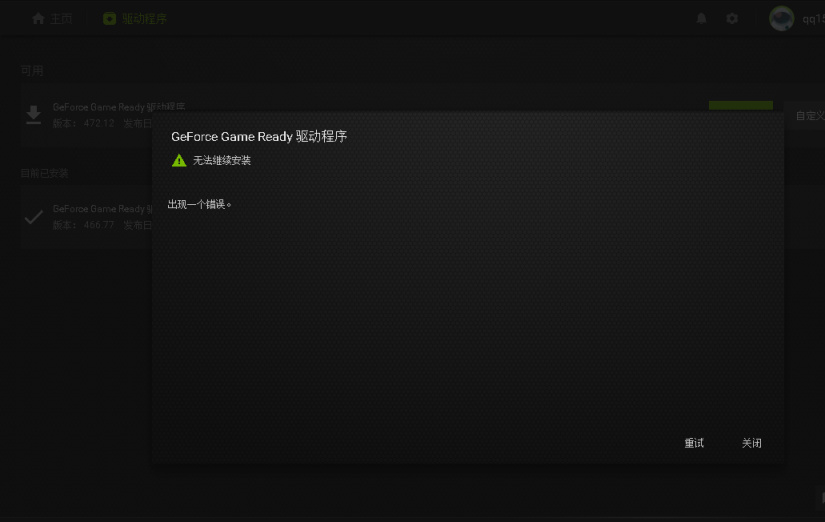Image resolution: width=825 pixels, height=522 pixels.
Task: Click the home house icon
Action: [x=38, y=19]
